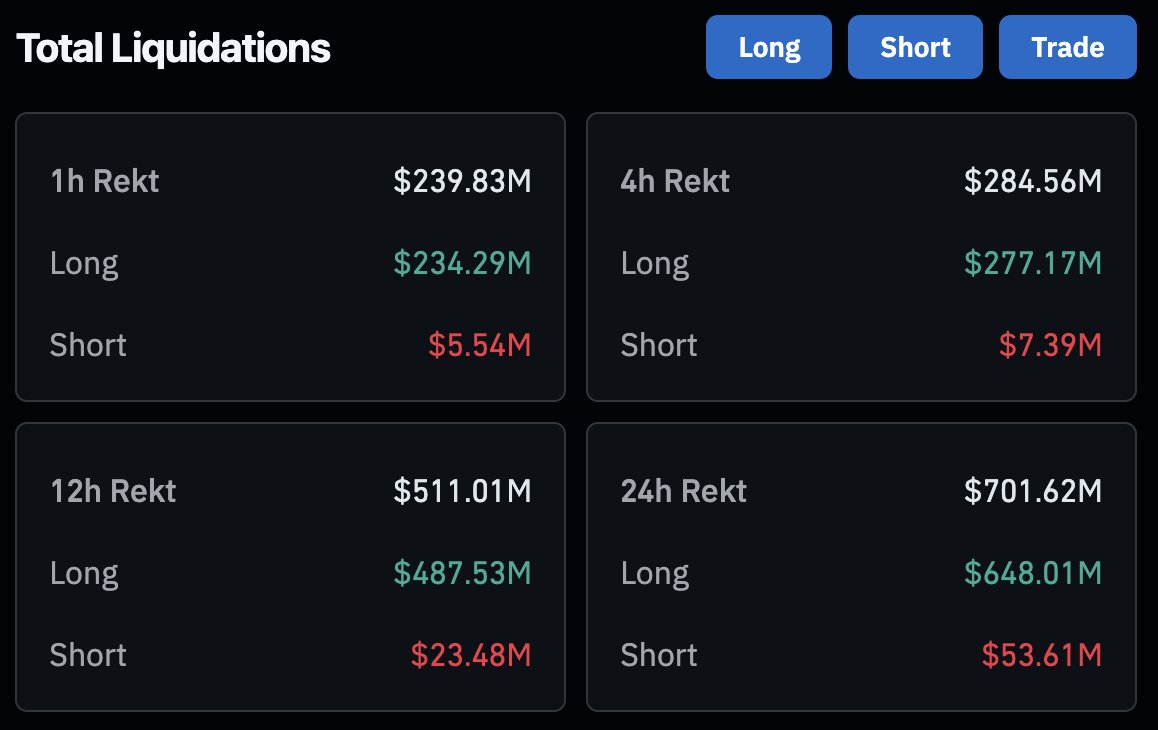The width and height of the screenshot is (1158, 730).
Task: Click the 12h Short value $23.48M
Action: pyautogui.click(x=471, y=655)
